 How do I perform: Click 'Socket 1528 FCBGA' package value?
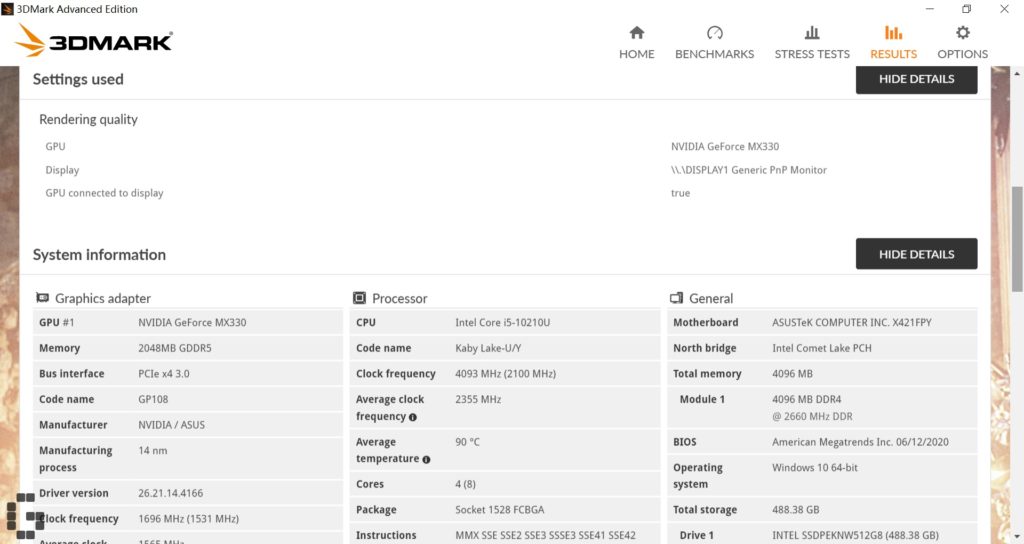[500, 509]
